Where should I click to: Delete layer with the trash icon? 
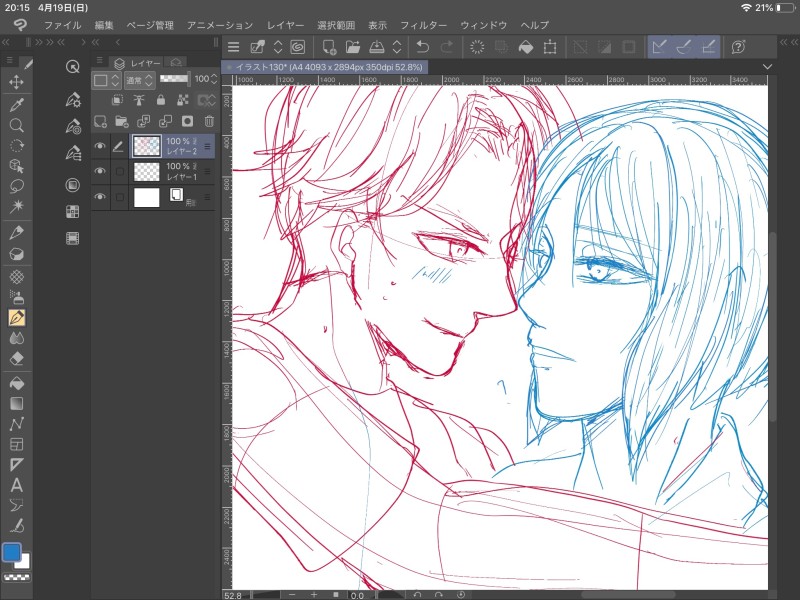click(x=209, y=121)
